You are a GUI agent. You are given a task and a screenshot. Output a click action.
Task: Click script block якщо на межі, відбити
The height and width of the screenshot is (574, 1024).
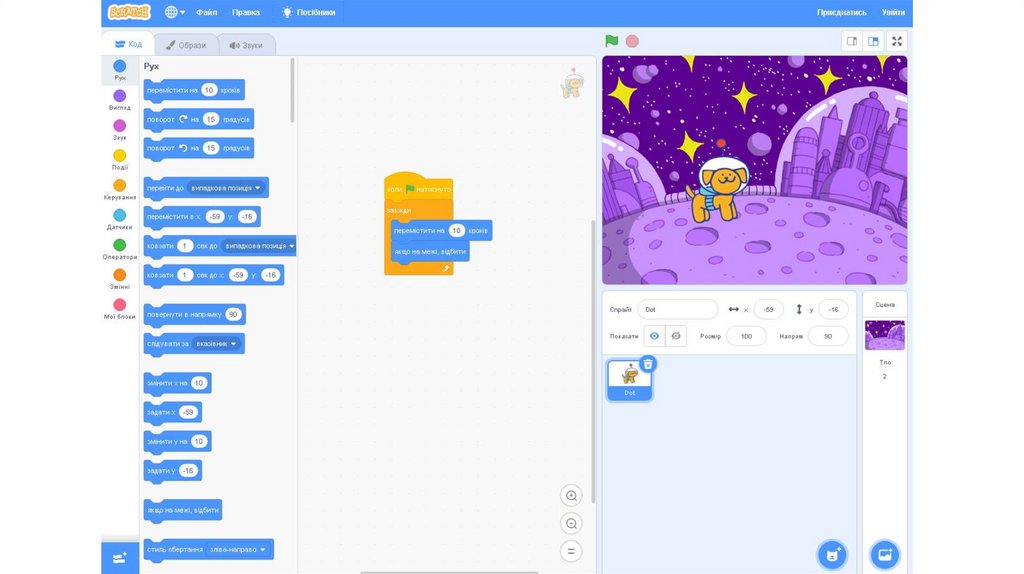tap(430, 252)
